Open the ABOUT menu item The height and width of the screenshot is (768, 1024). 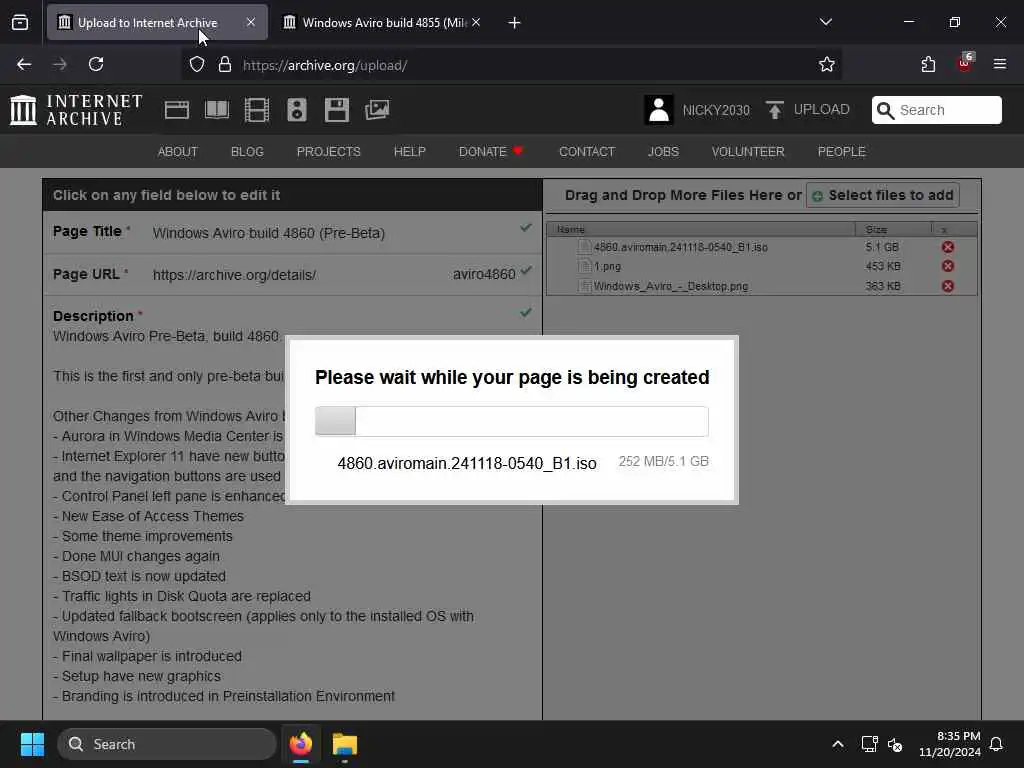178,152
